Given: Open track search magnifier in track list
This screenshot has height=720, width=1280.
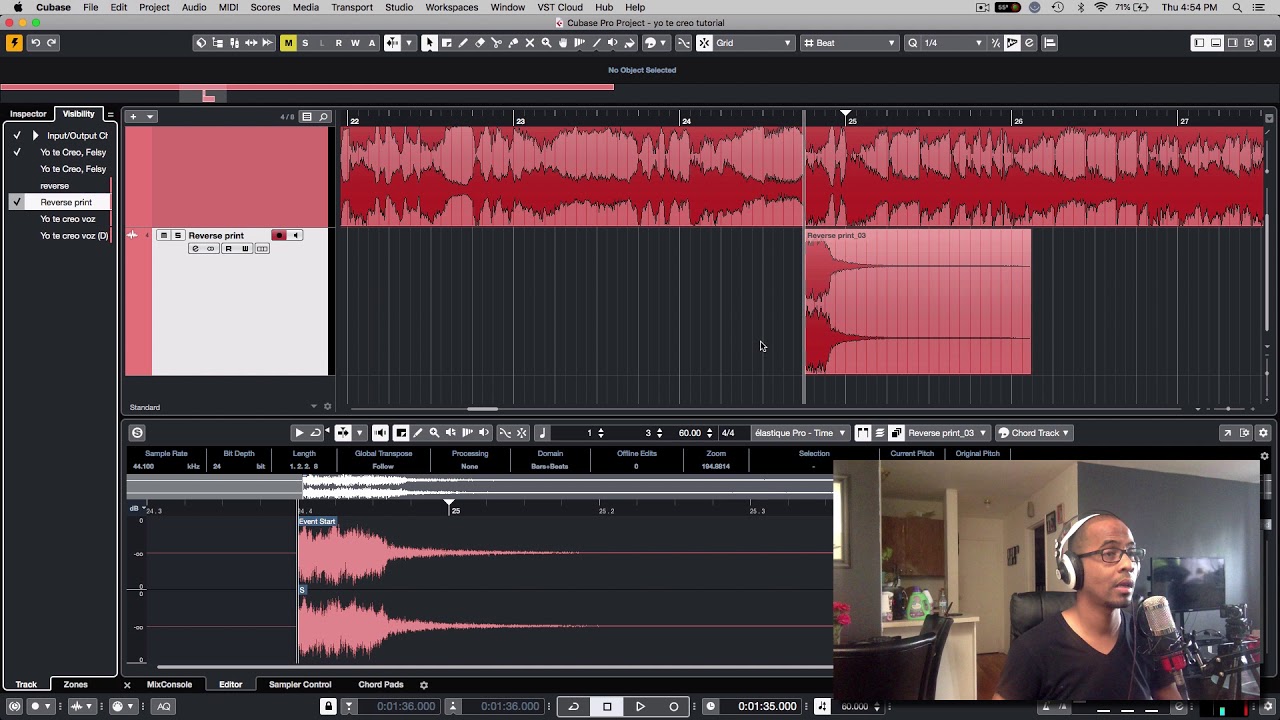Looking at the screenshot, I should (323, 117).
